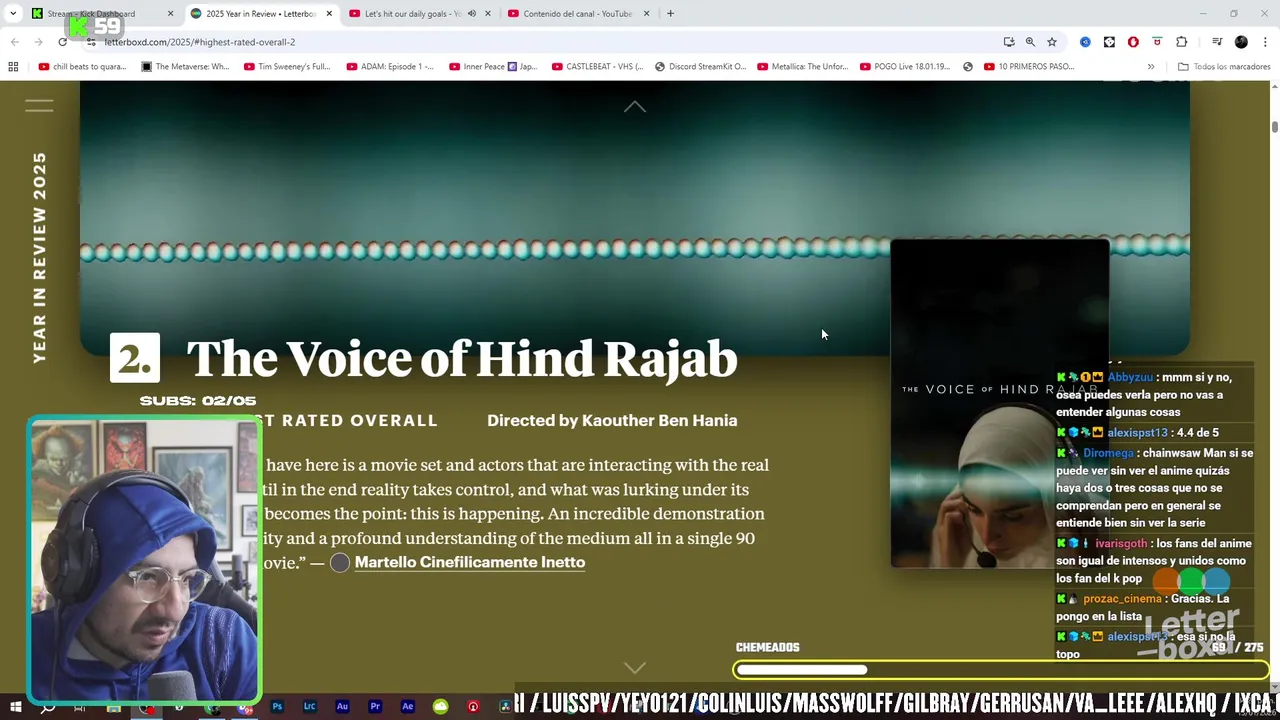The height and width of the screenshot is (720, 1280).
Task: Open bookmark Metallica: The Unfor...
Action: pyautogui.click(x=802, y=67)
